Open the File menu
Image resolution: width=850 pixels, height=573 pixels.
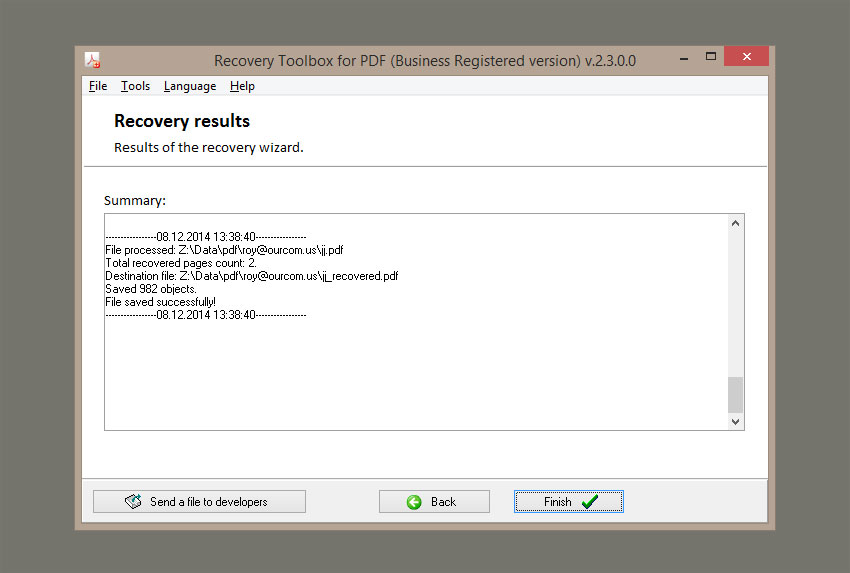(98, 86)
